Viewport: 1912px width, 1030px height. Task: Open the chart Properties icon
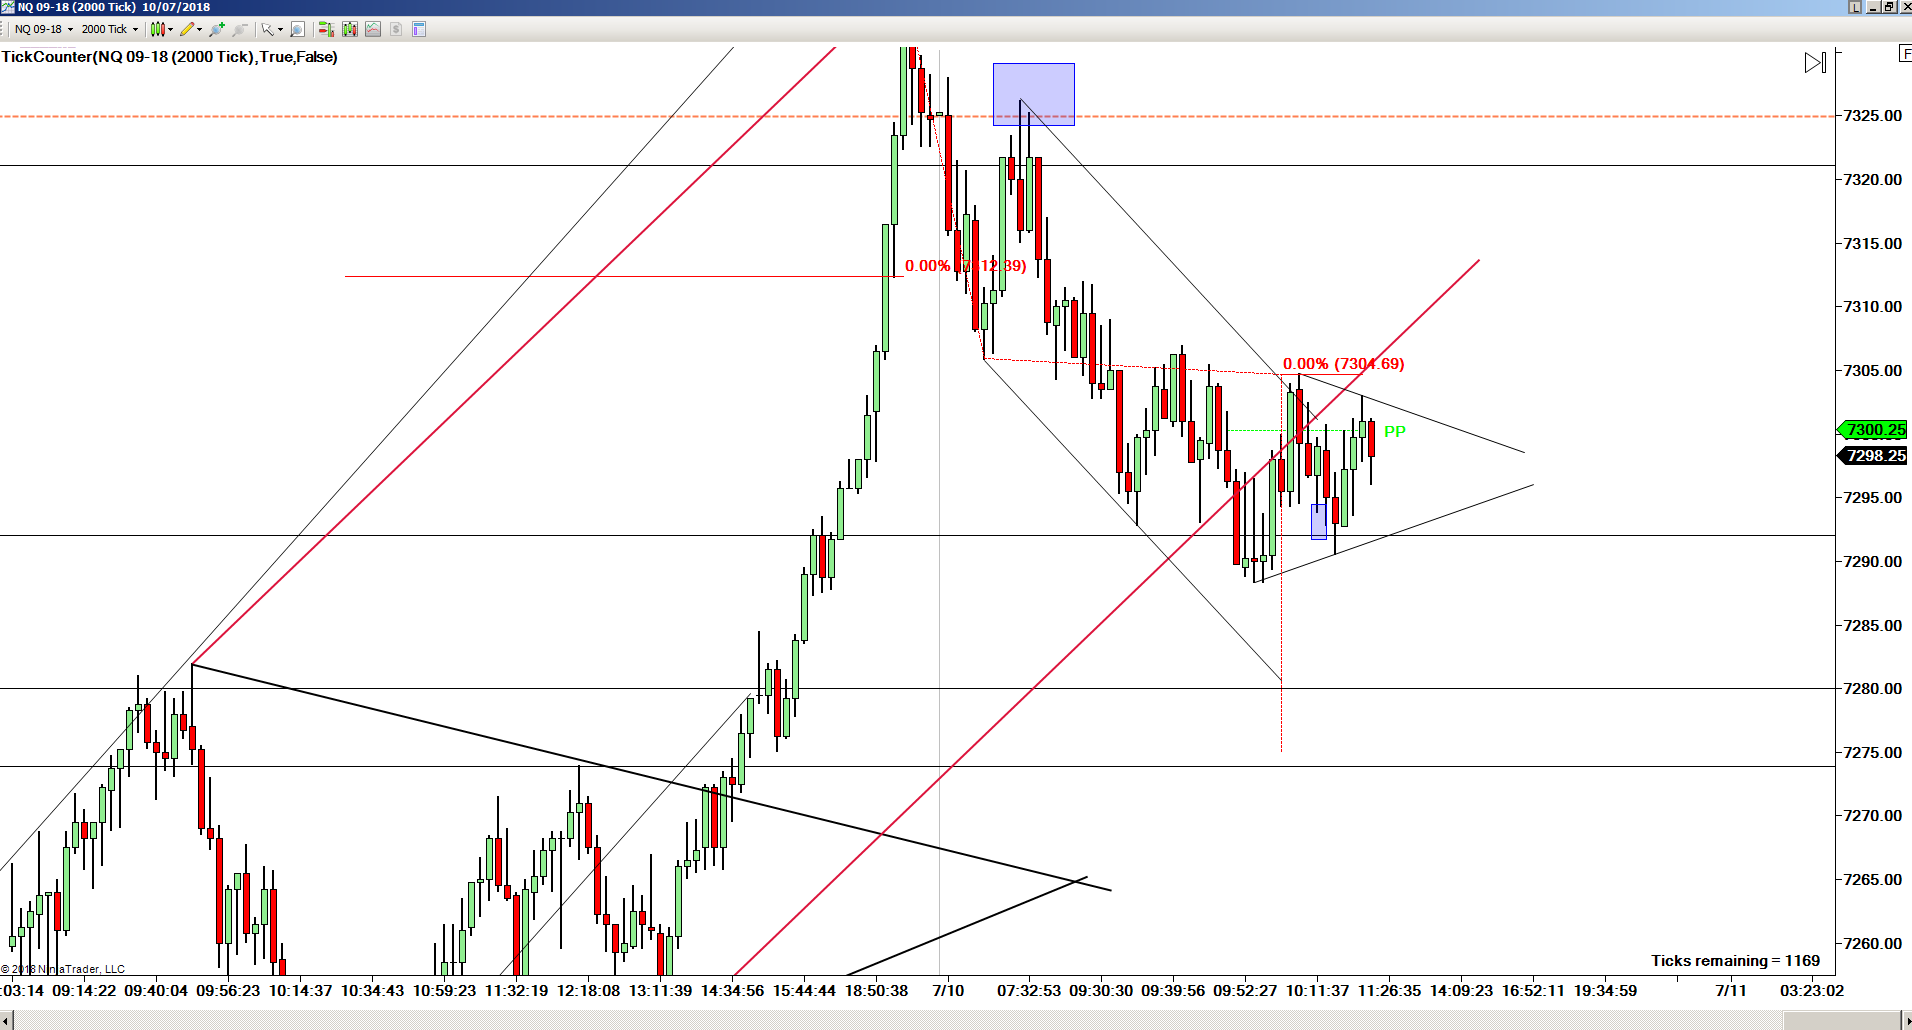tap(419, 29)
